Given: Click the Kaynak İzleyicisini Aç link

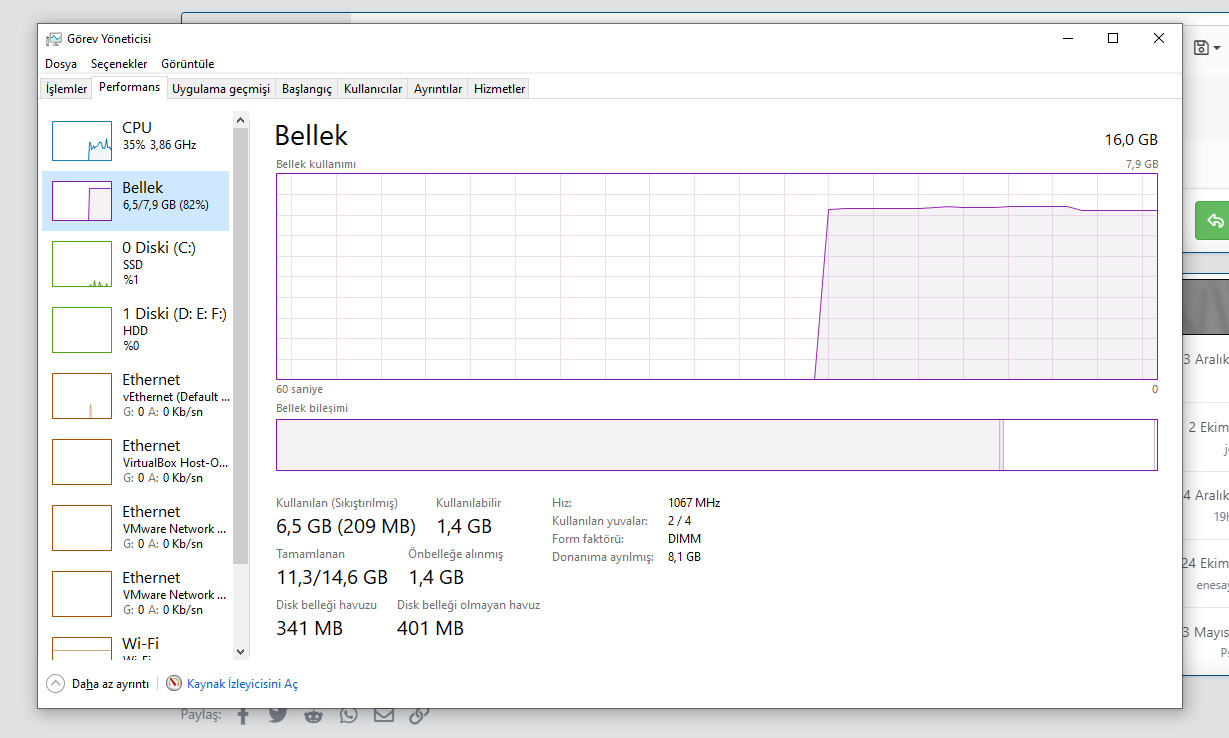Looking at the screenshot, I should [242, 684].
